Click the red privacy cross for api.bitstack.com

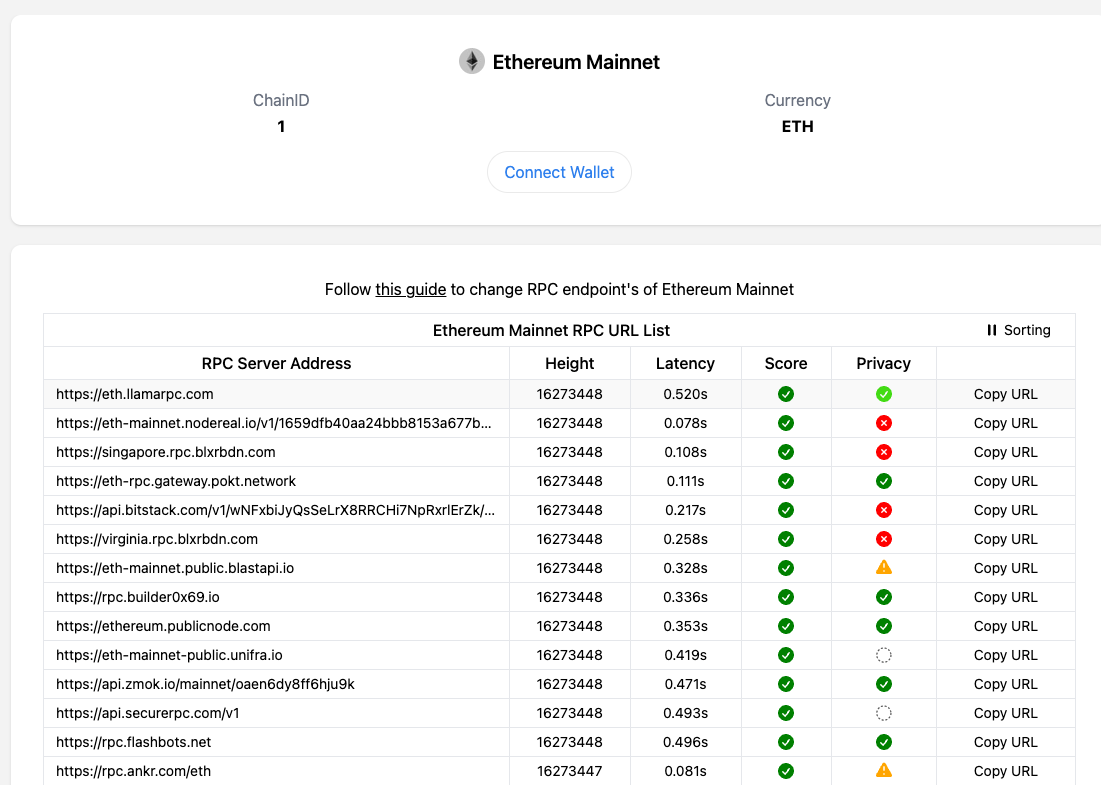coord(884,510)
